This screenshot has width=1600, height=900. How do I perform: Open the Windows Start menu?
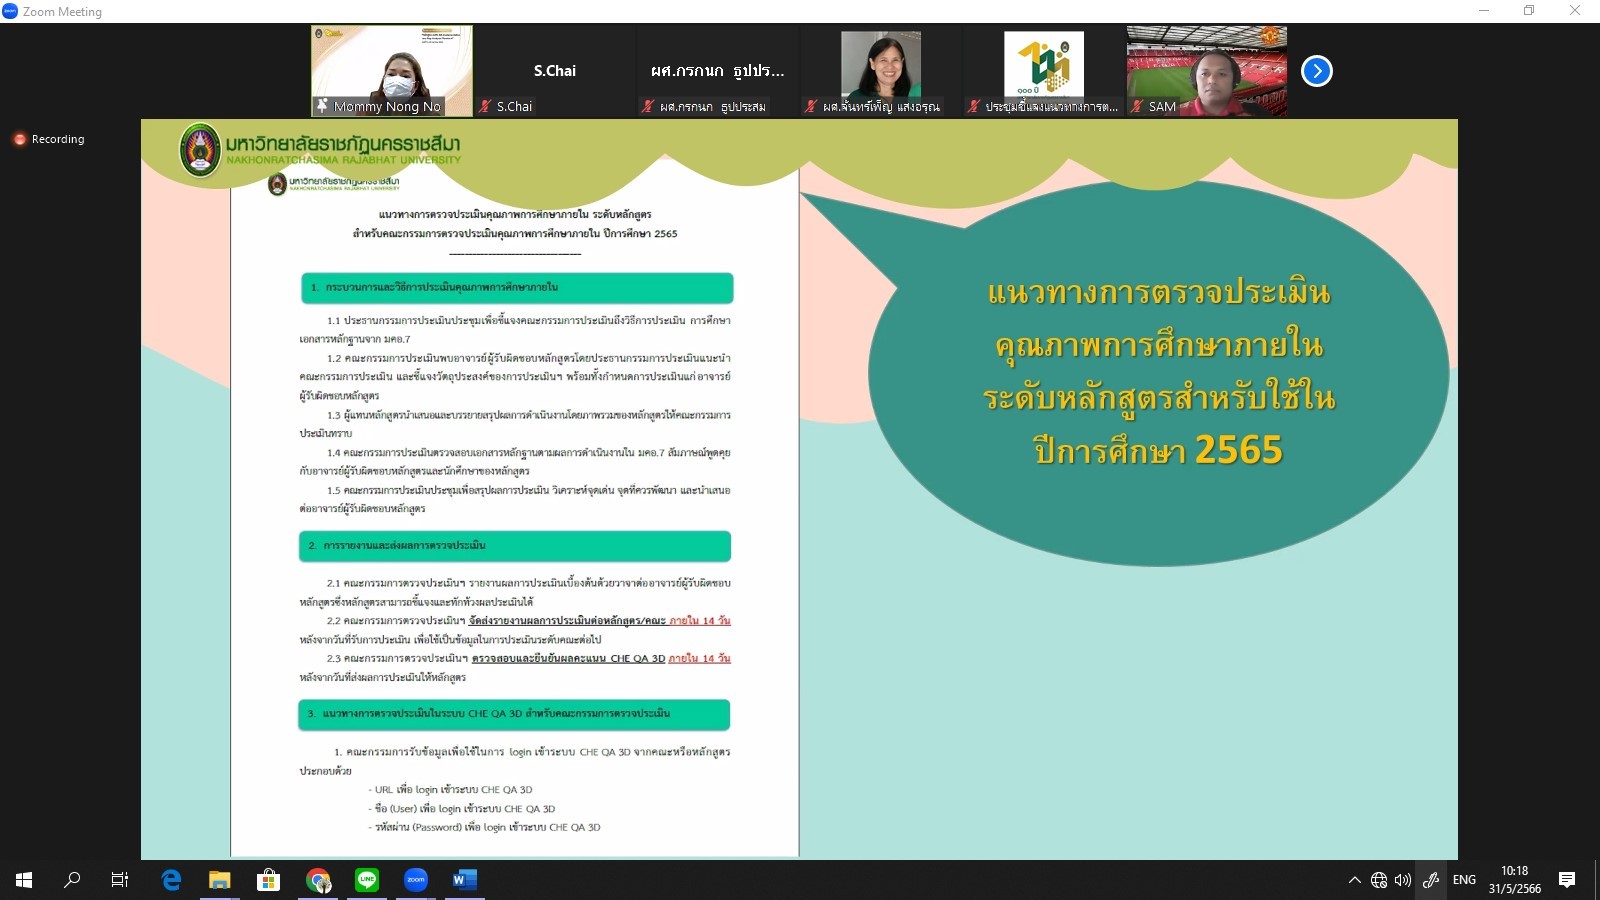pyautogui.click(x=24, y=880)
